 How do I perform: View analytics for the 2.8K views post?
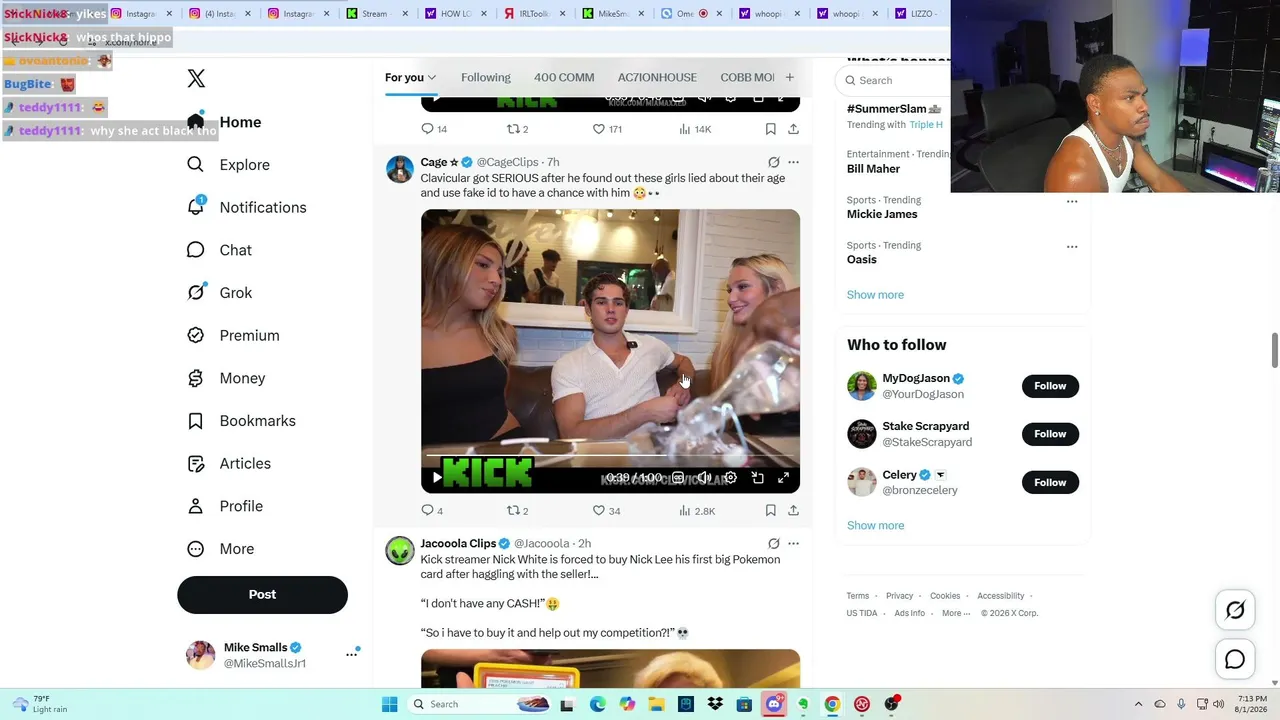696,511
